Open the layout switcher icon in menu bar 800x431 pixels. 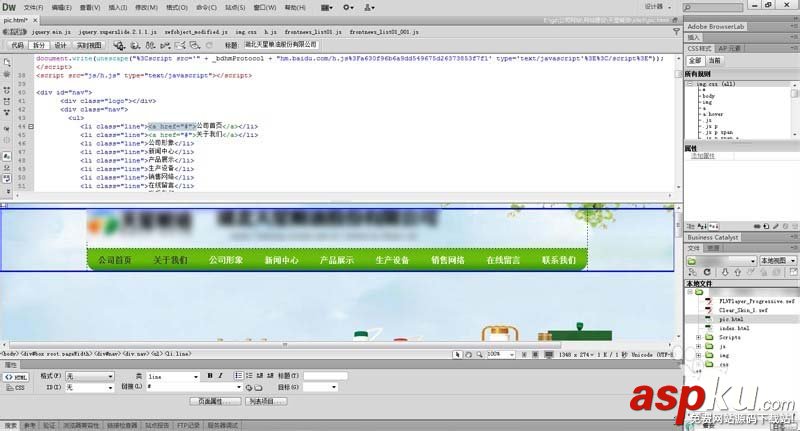tap(327, 8)
